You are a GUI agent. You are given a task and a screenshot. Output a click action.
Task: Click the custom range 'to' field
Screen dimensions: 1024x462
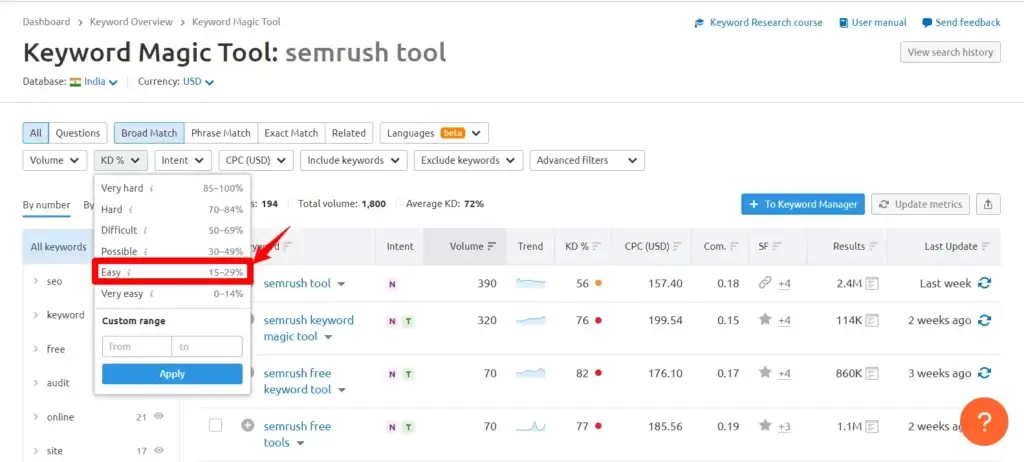207,346
